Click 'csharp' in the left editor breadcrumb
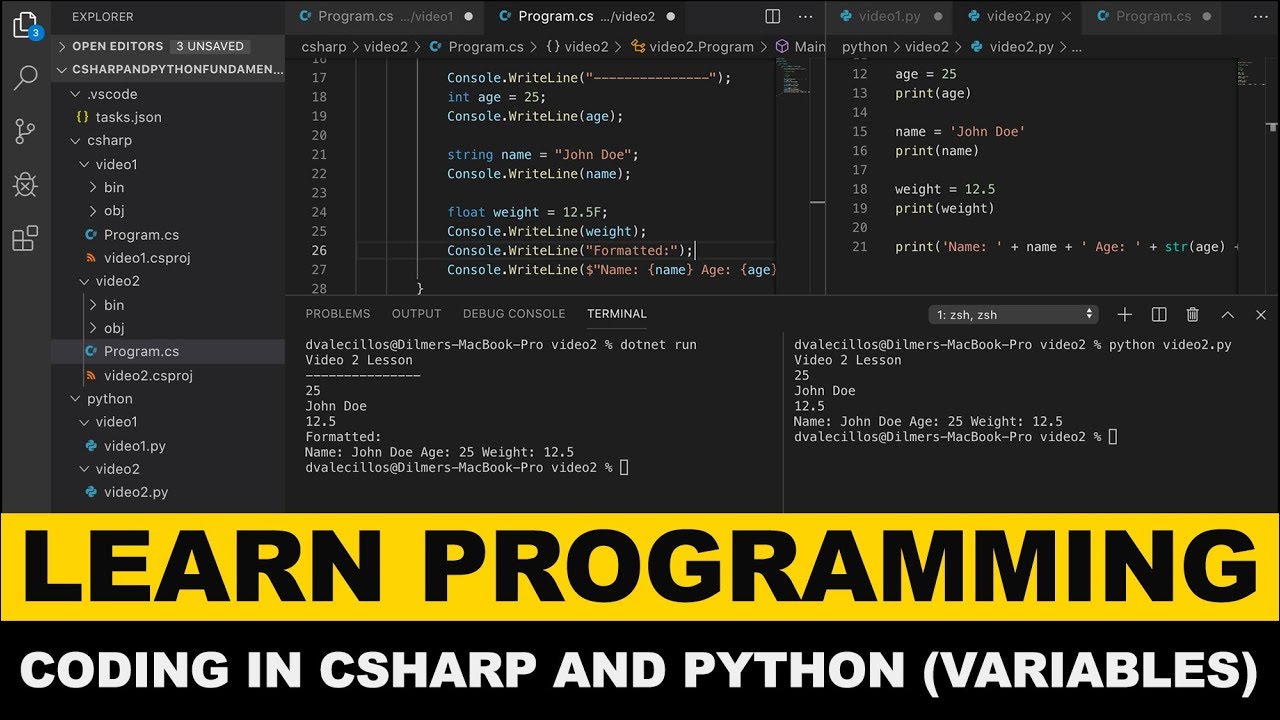Viewport: 1280px width, 720px height. coord(324,47)
